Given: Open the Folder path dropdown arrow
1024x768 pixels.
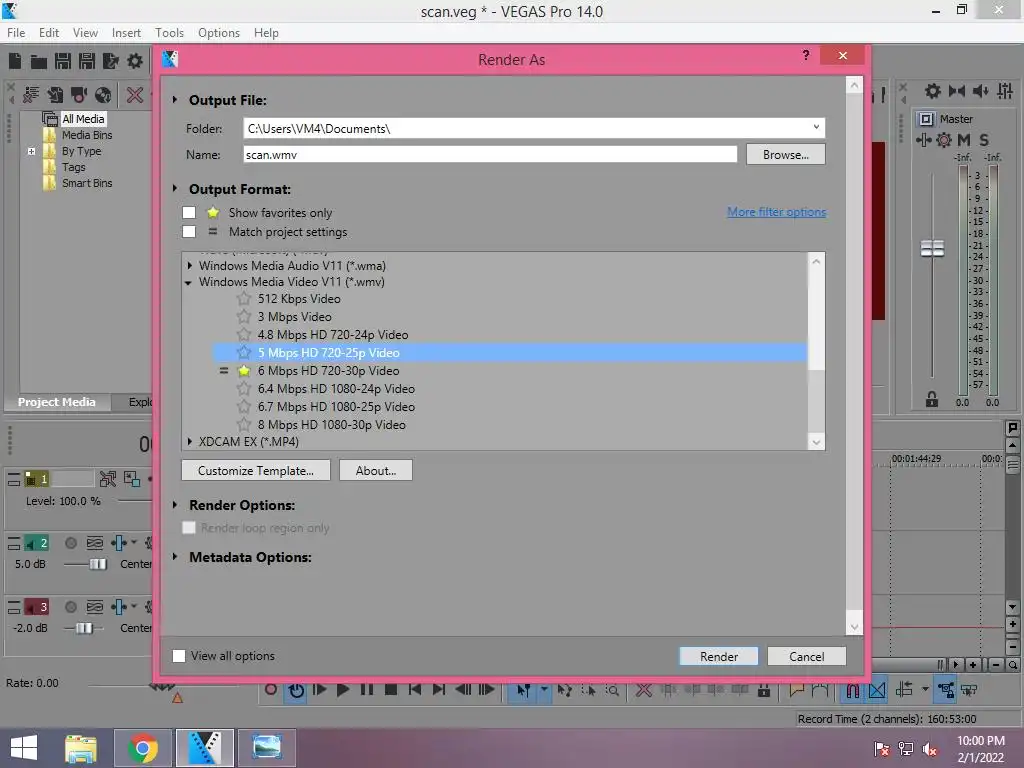Looking at the screenshot, I should pyautogui.click(x=816, y=127).
